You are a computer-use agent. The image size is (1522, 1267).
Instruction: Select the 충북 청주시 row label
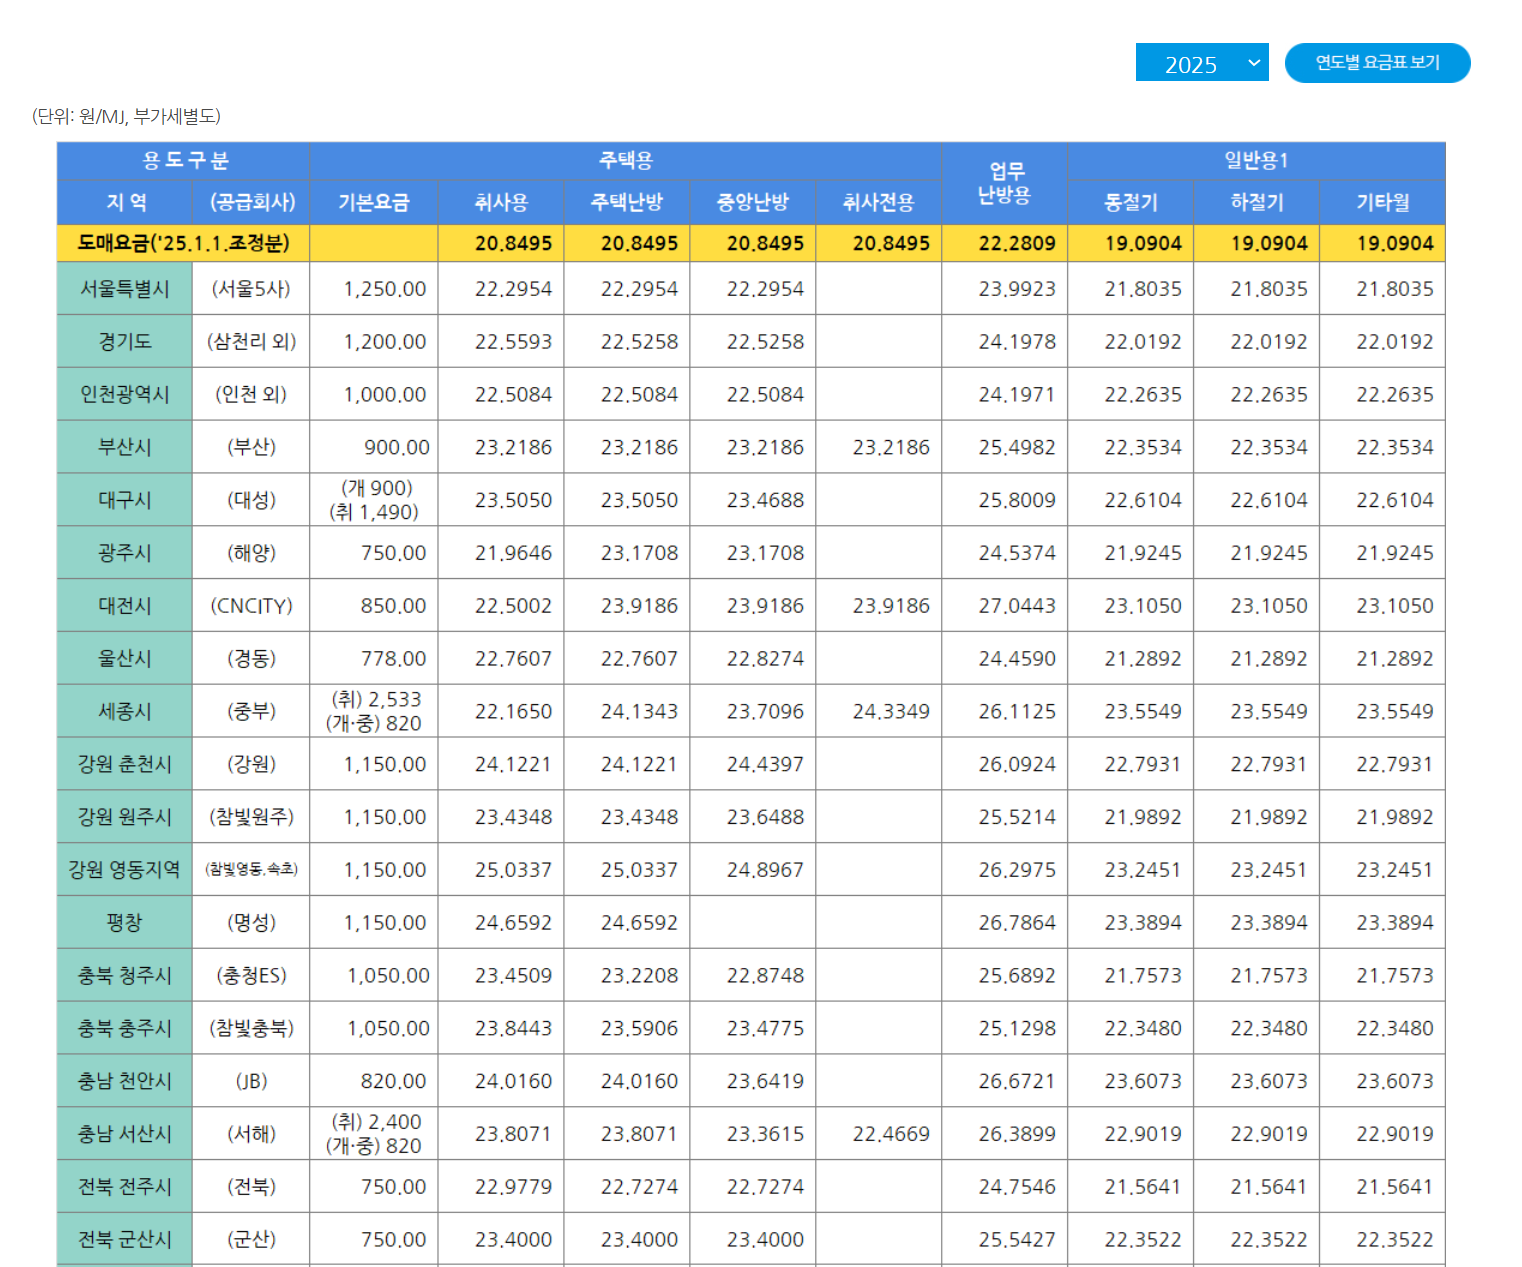tap(125, 976)
